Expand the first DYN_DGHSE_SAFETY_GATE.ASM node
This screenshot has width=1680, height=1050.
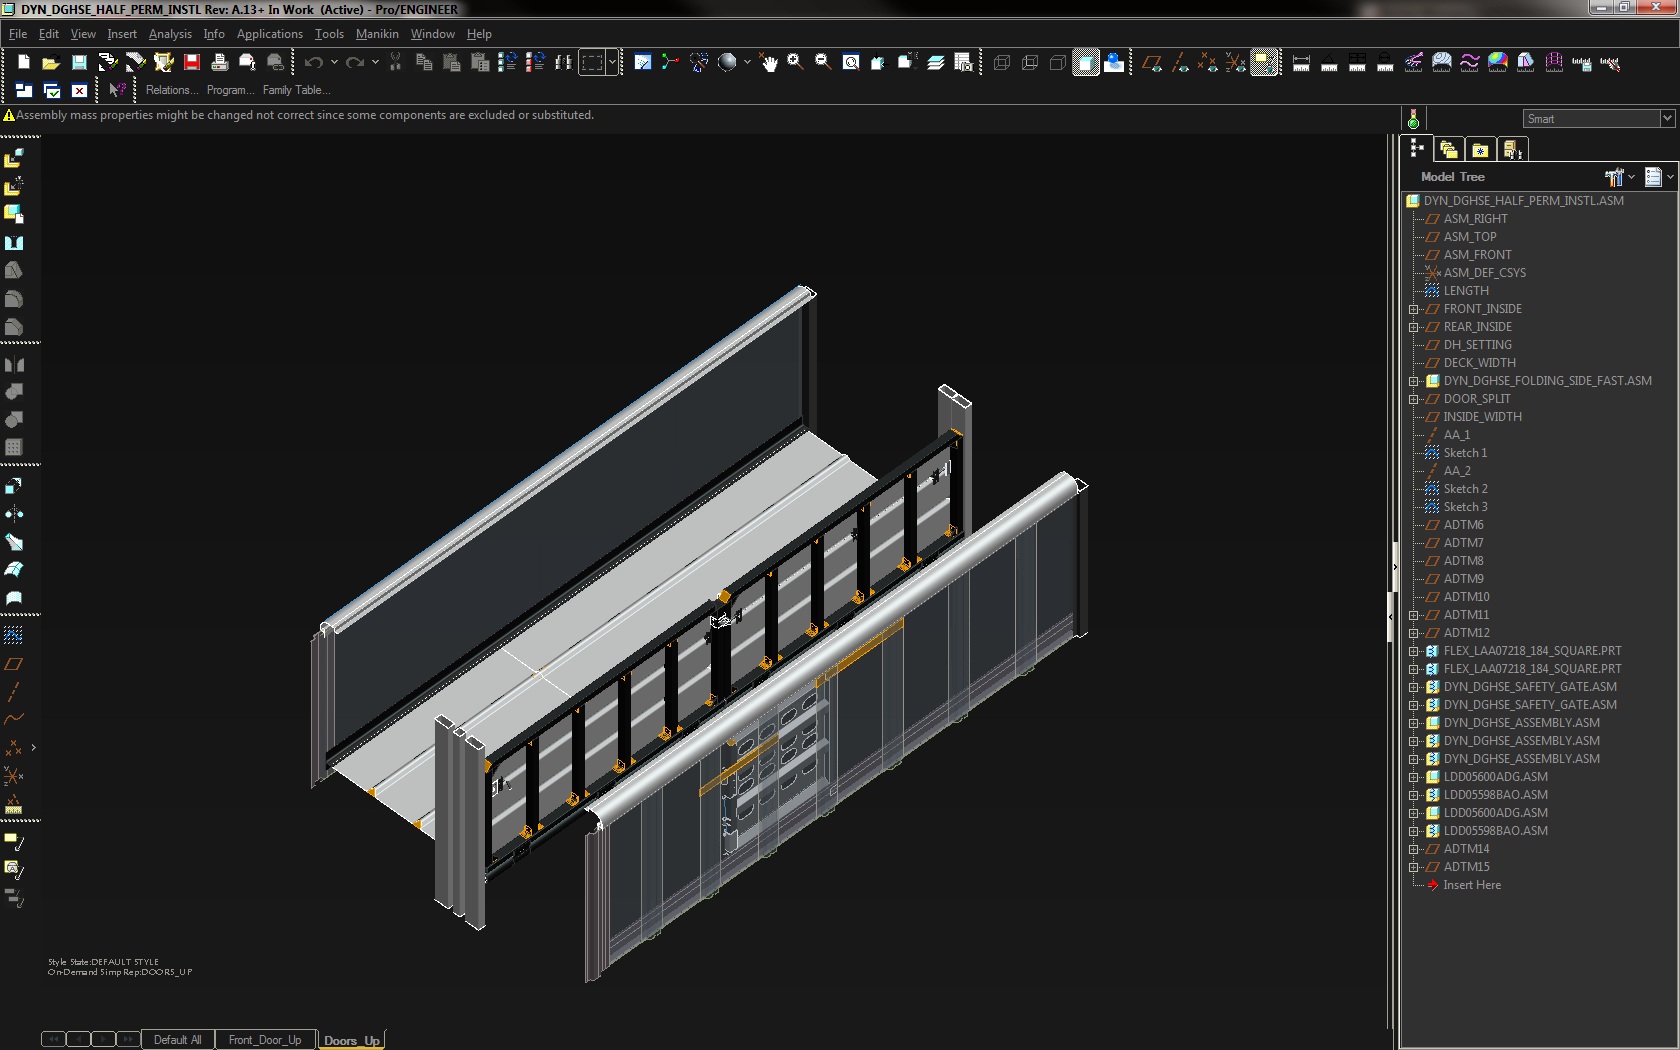click(1414, 687)
